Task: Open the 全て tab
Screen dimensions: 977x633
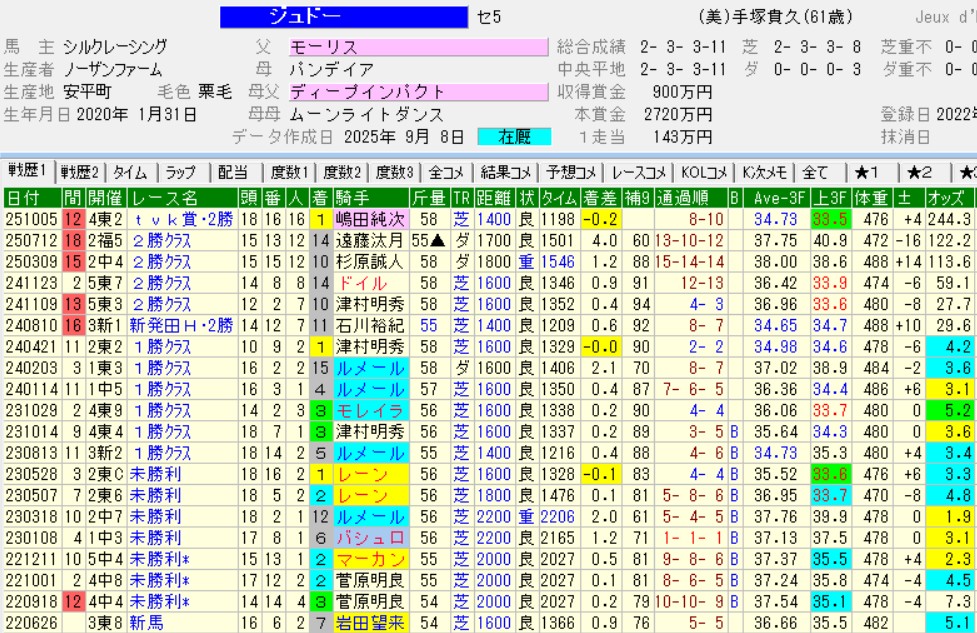Action: 816,171
